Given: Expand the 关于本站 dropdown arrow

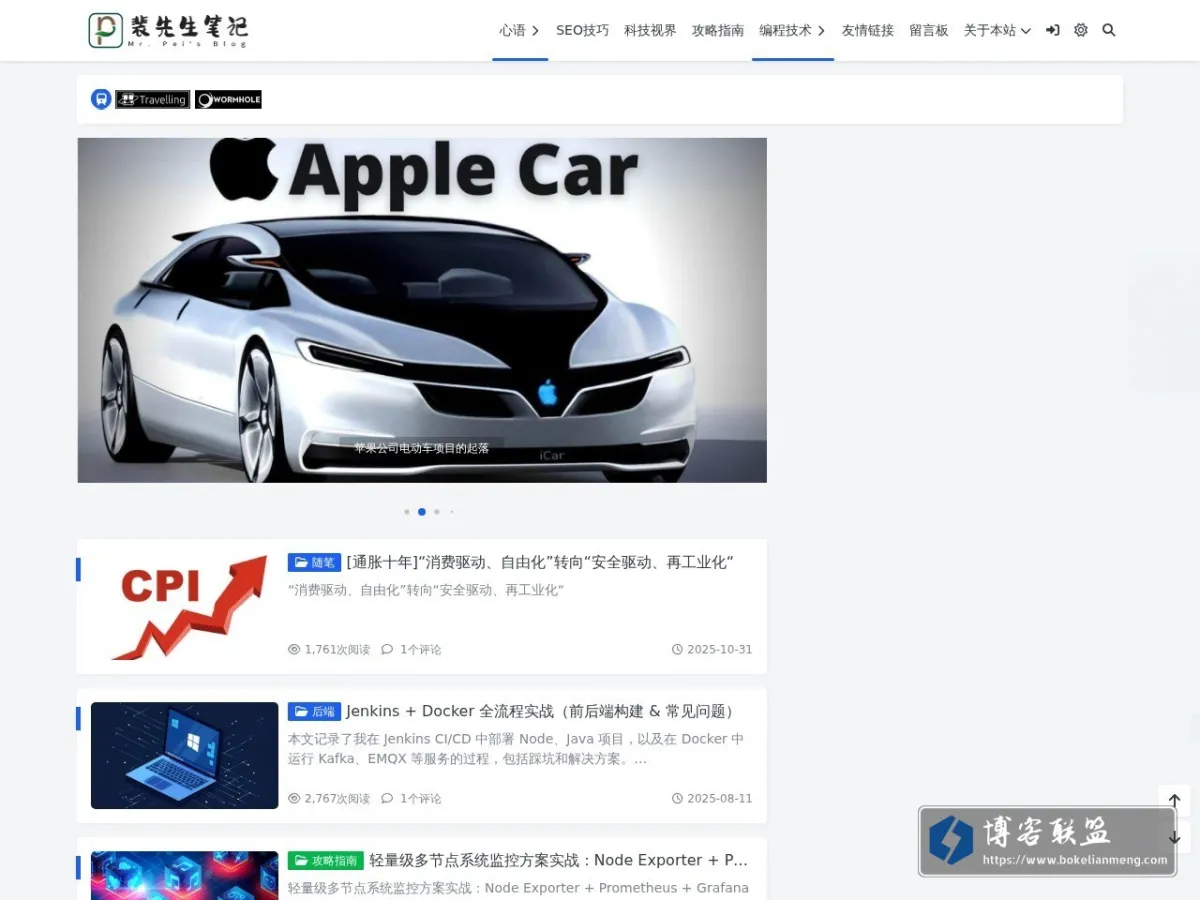Looking at the screenshot, I should 1025,31.
